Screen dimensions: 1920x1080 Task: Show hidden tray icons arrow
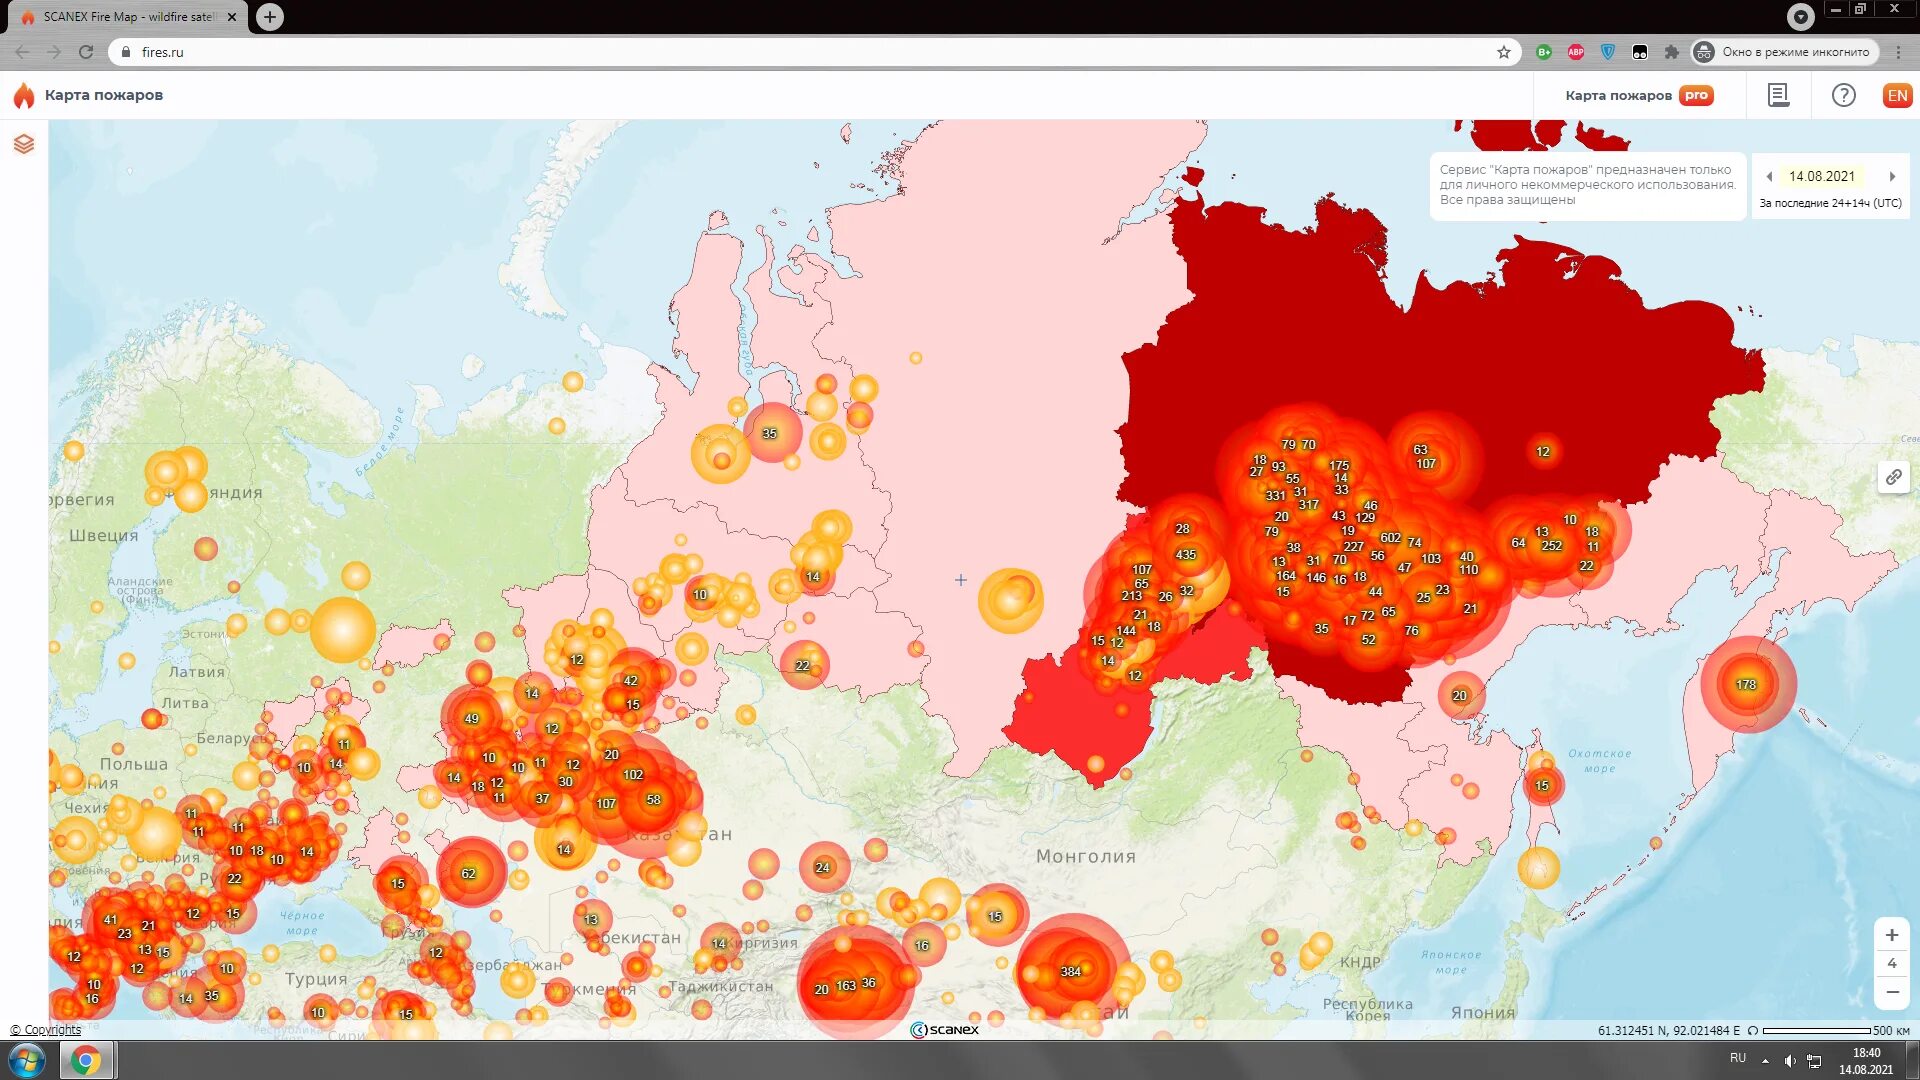click(1765, 1060)
